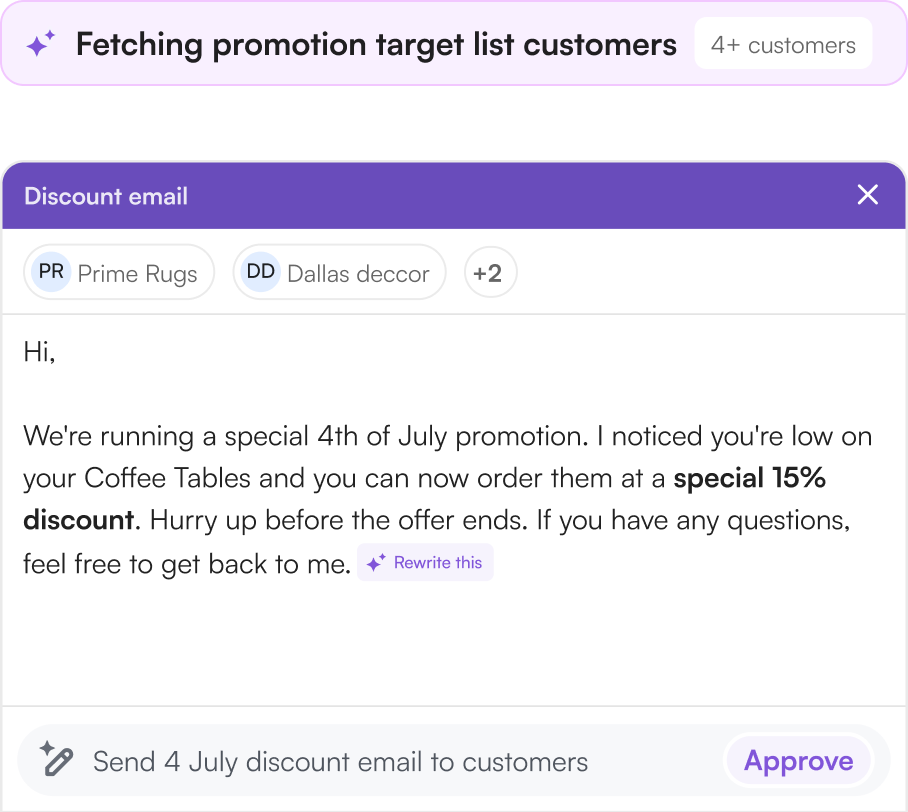Click the bold special 15% discount text
The width and height of the screenshot is (908, 812).
coord(749,478)
